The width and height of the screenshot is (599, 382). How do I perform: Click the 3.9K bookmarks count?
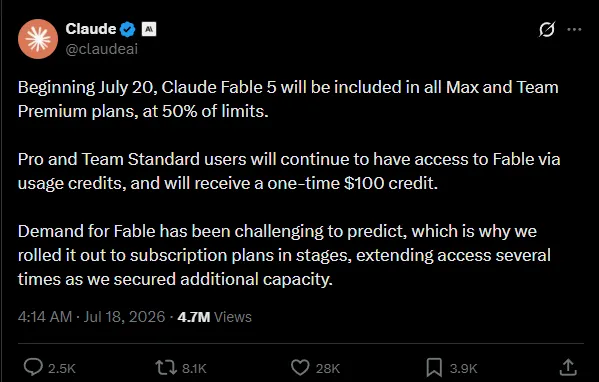463,369
